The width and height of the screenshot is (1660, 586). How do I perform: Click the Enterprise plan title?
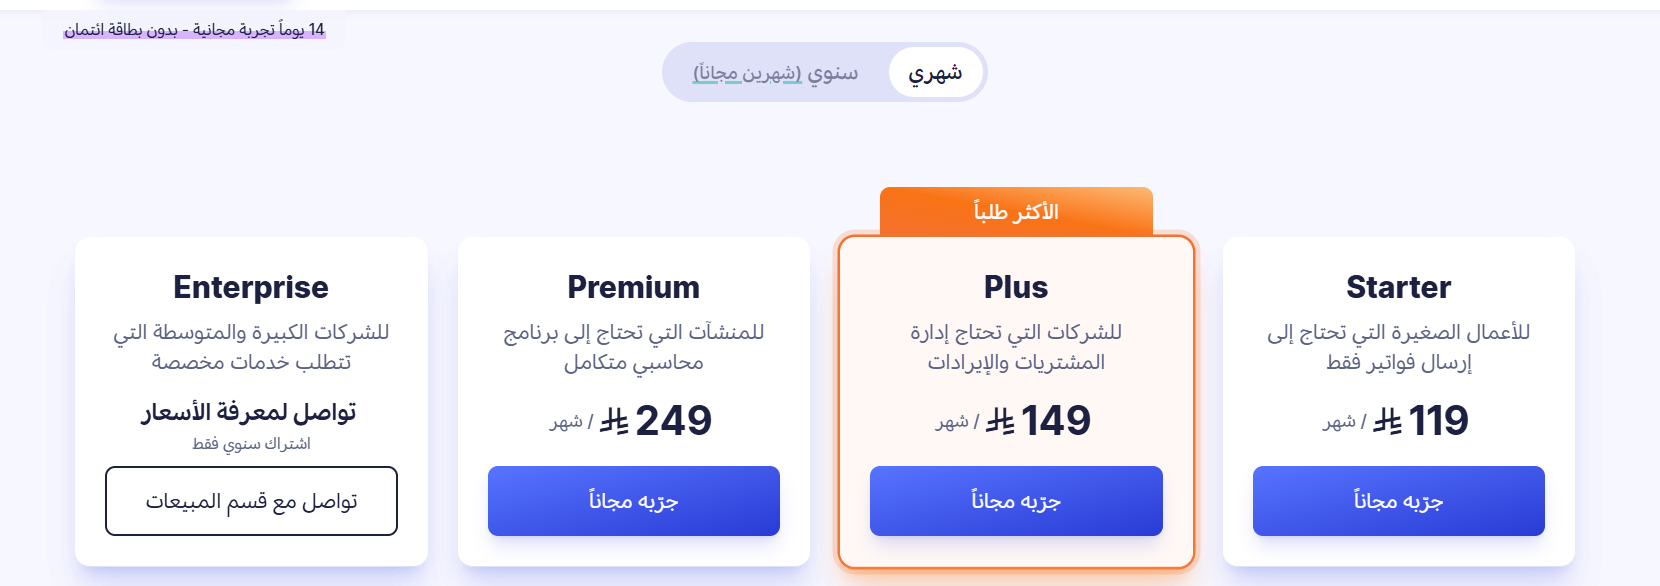coord(251,286)
